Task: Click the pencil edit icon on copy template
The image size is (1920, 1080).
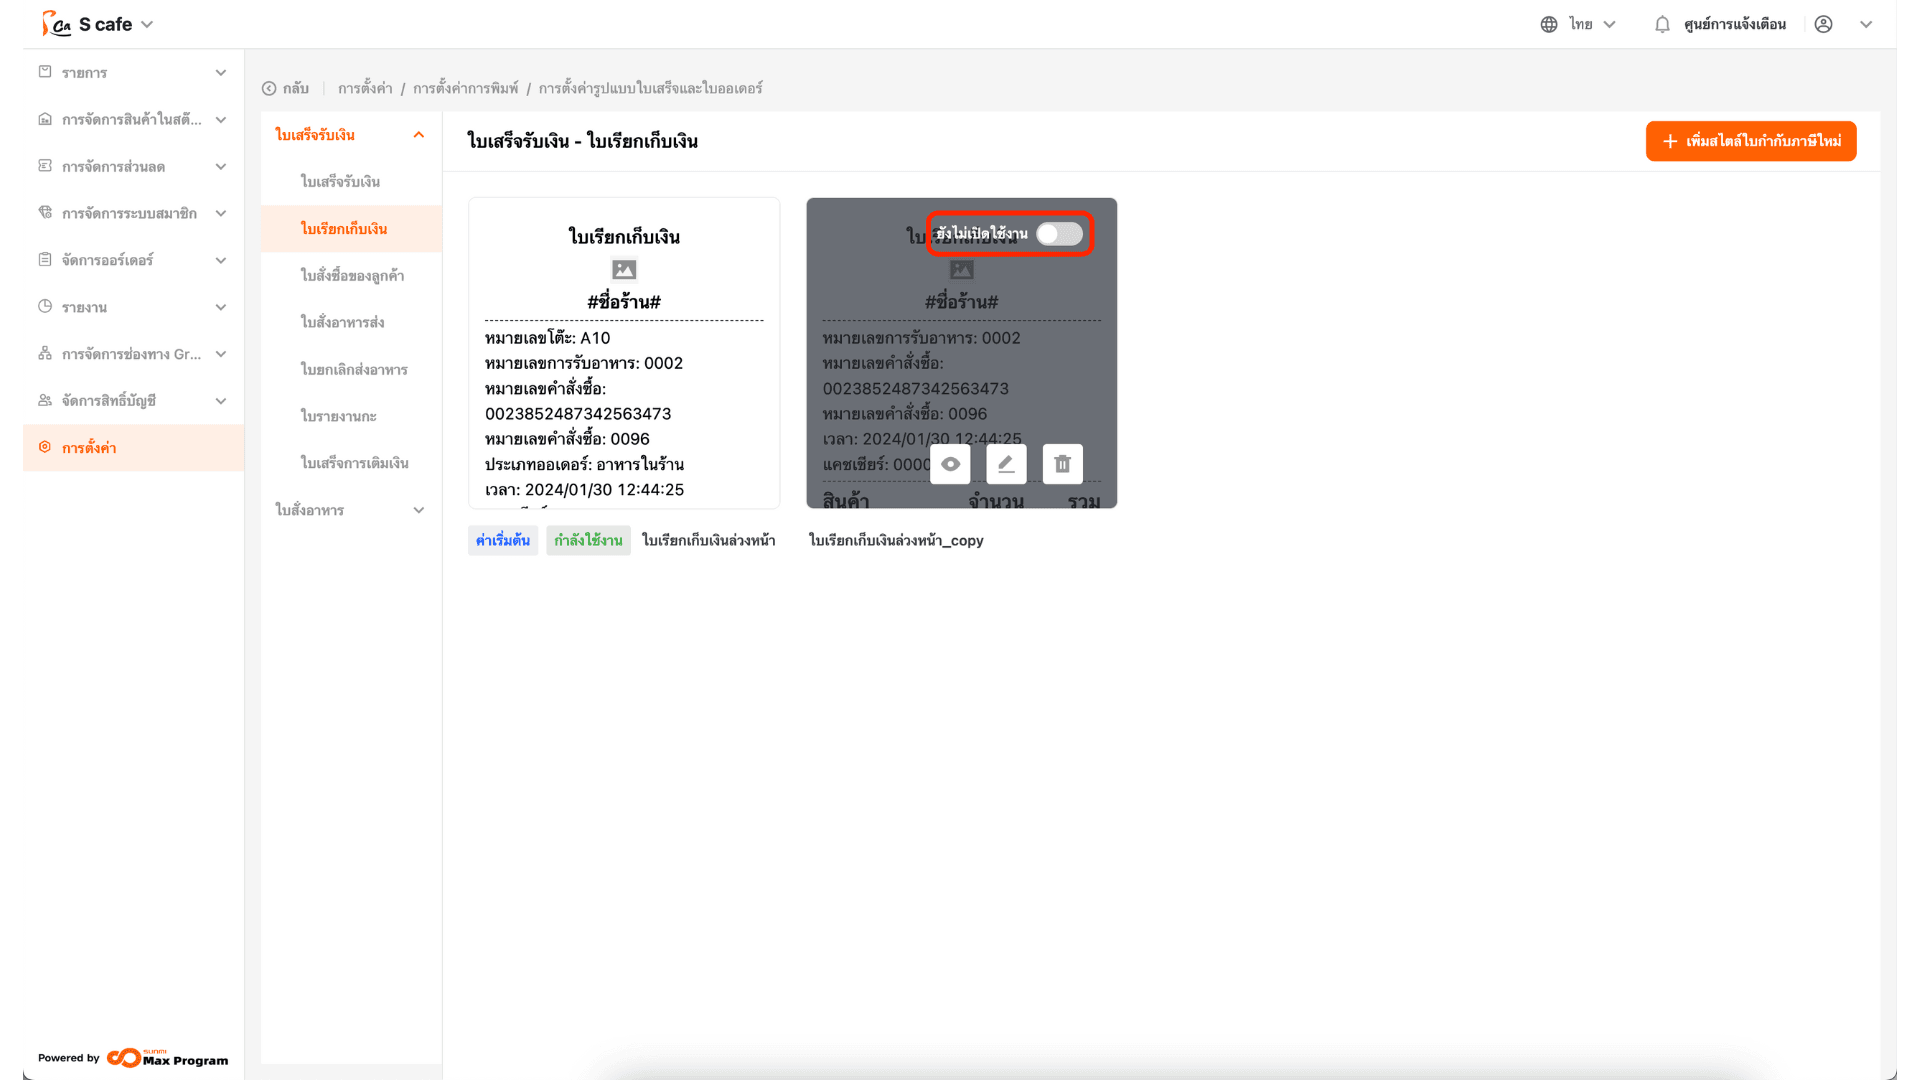Action: point(1006,464)
